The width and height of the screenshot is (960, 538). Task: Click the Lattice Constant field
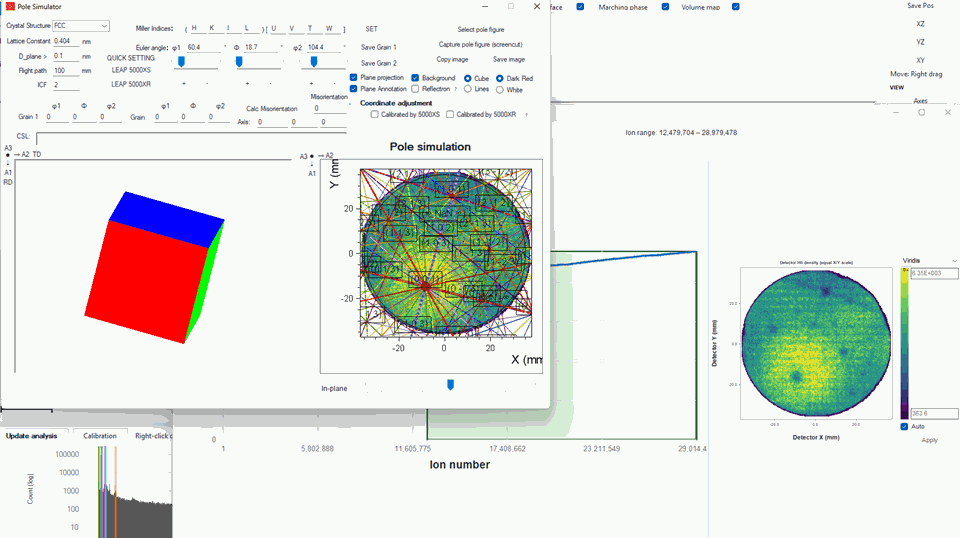(x=66, y=41)
